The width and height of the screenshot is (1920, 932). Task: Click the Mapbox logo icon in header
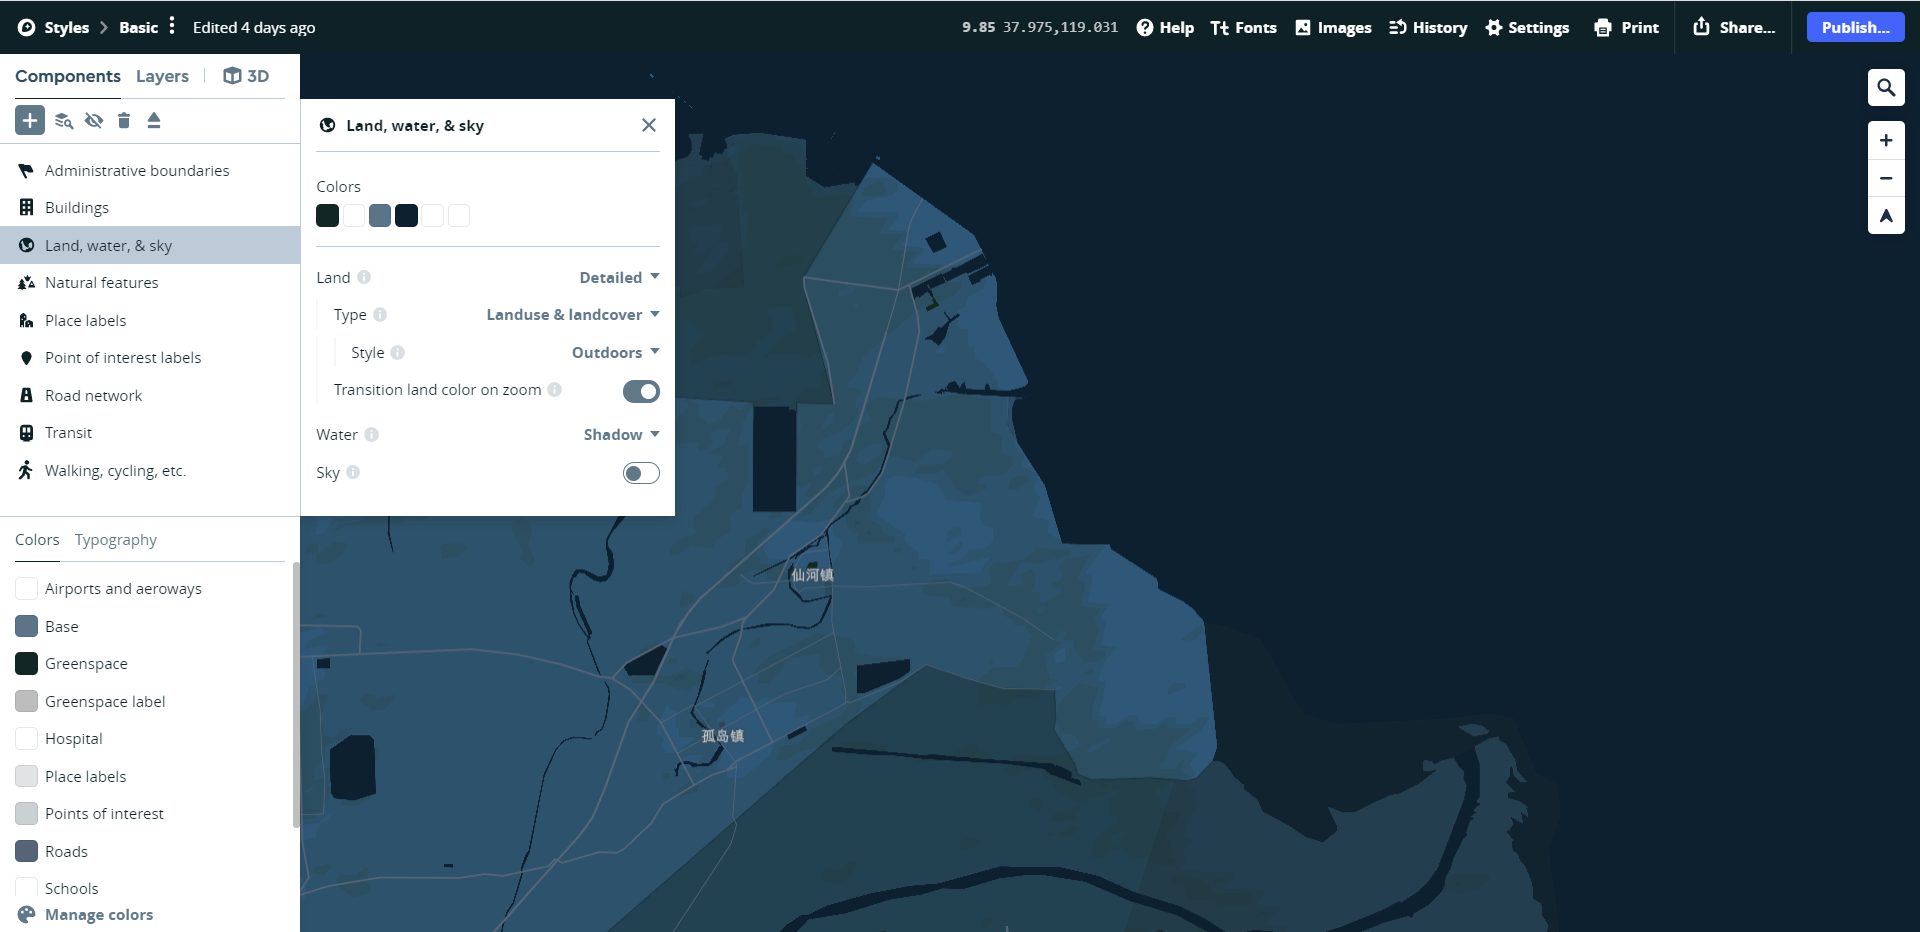(27, 28)
